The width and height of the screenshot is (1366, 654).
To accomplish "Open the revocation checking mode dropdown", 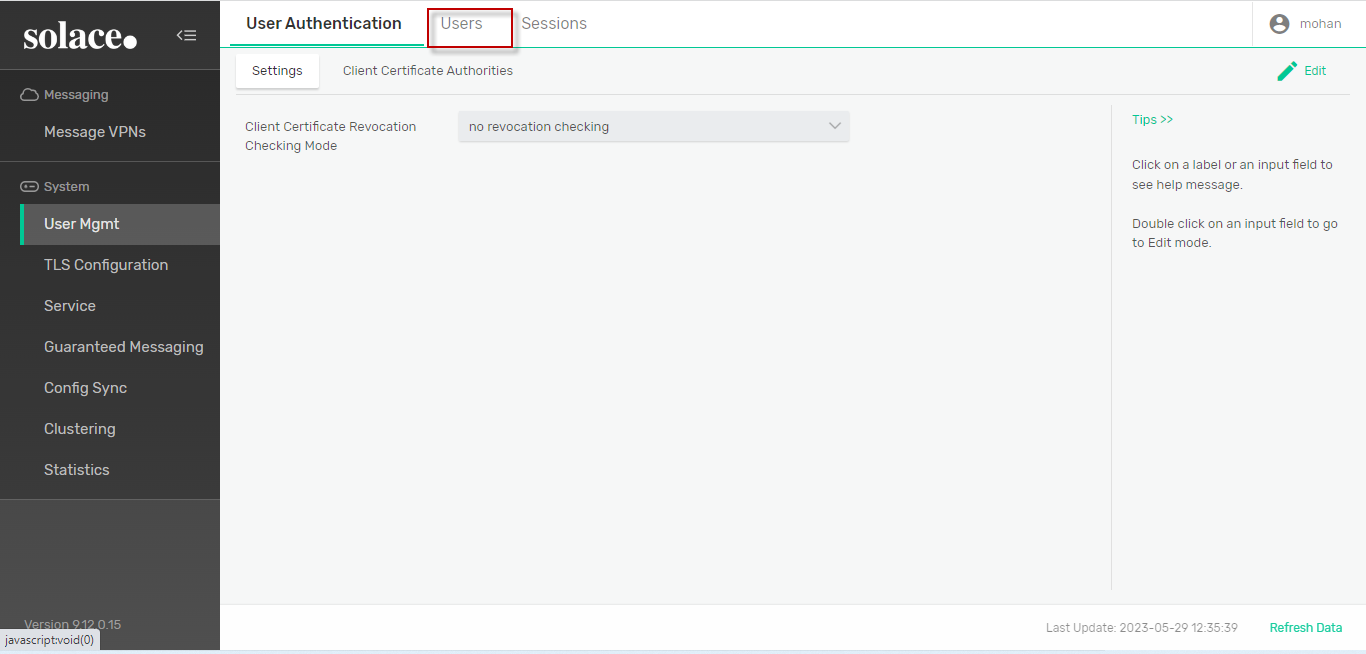I will pyautogui.click(x=653, y=126).
